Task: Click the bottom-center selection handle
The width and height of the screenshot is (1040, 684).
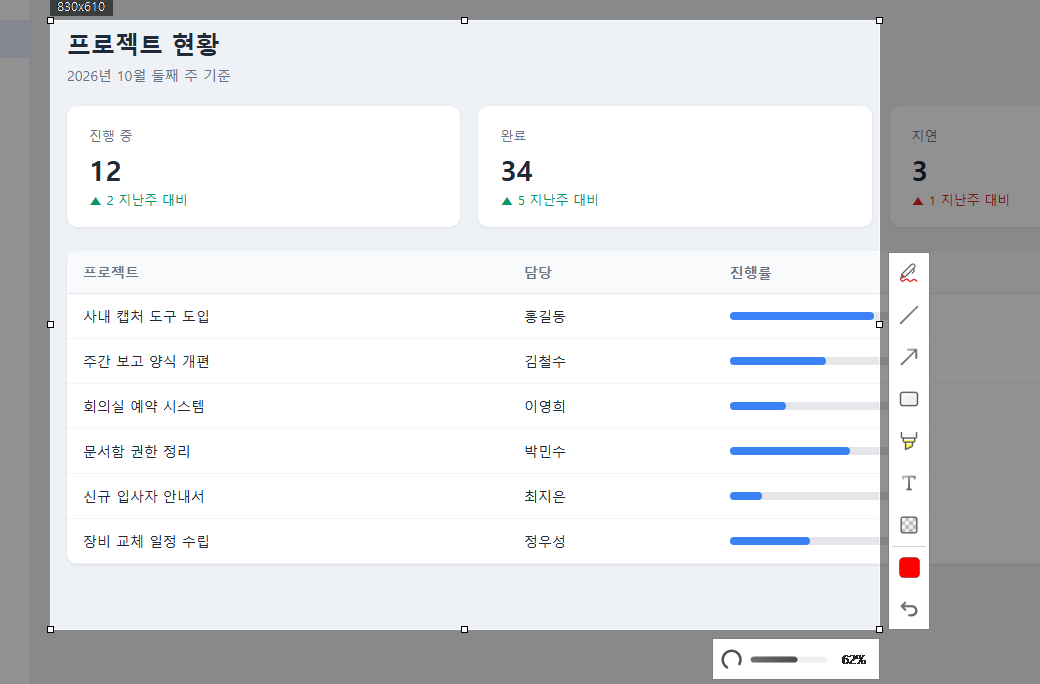Action: [x=464, y=629]
